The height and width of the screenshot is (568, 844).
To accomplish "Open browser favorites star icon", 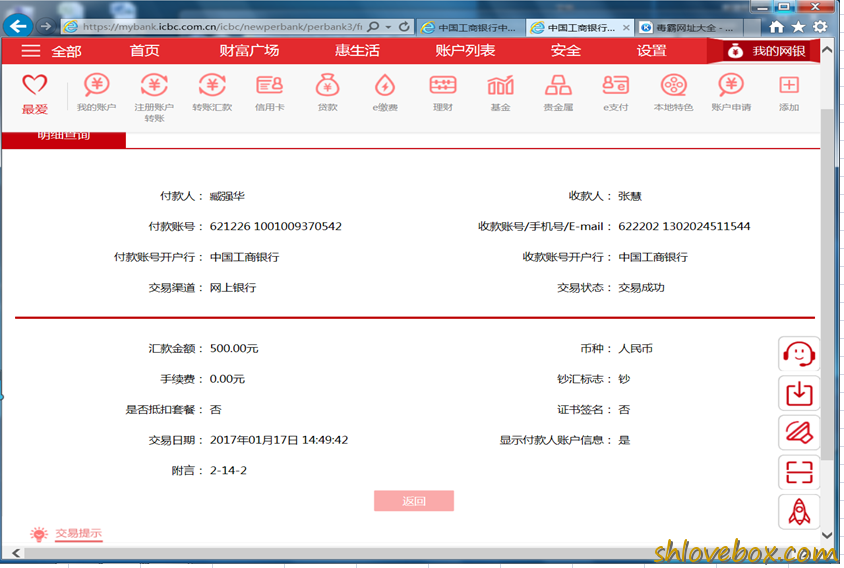I will pos(798,26).
